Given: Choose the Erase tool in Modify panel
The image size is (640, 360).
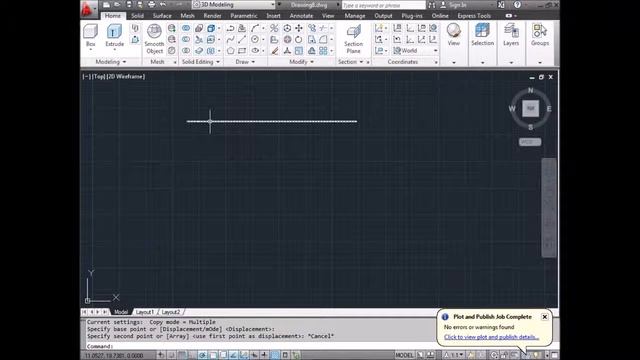Looking at the screenshot, I should point(275,51).
